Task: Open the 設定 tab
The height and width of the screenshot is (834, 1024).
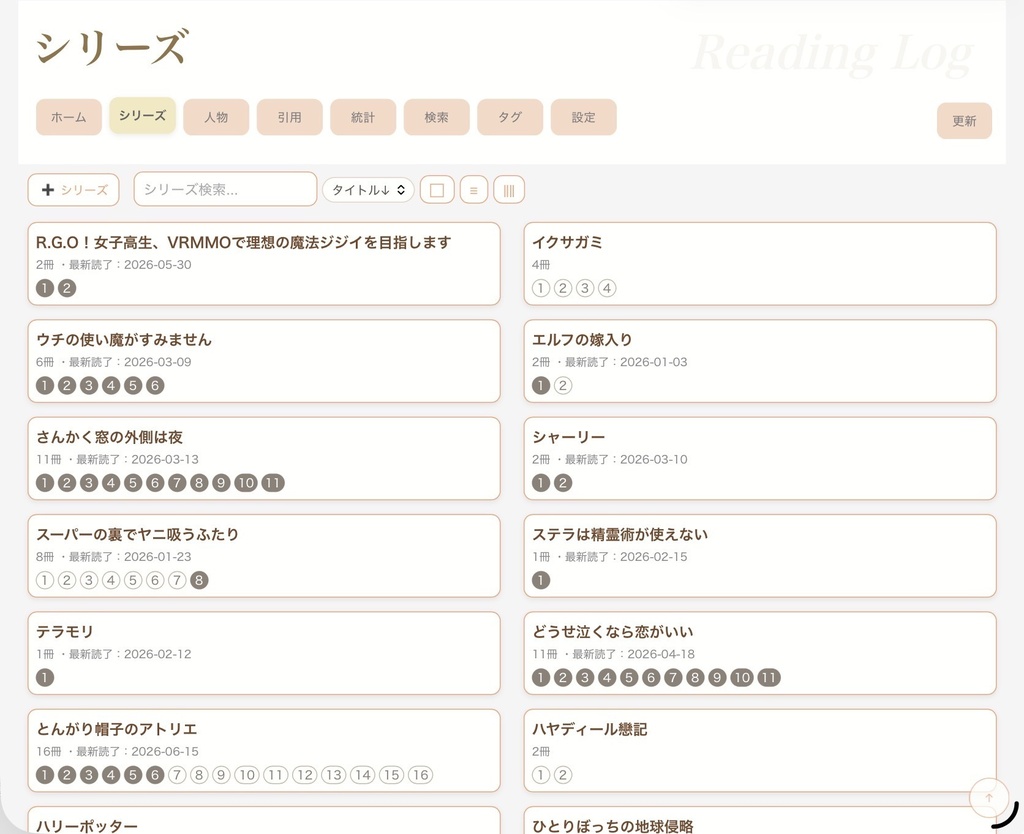Action: pos(584,118)
